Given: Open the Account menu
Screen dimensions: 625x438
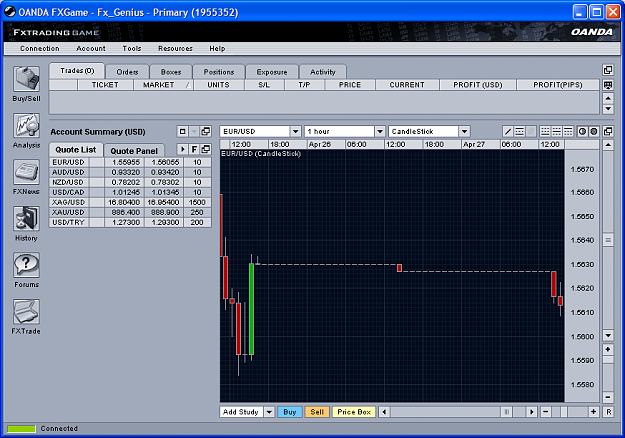Looking at the screenshot, I should click(91, 48).
